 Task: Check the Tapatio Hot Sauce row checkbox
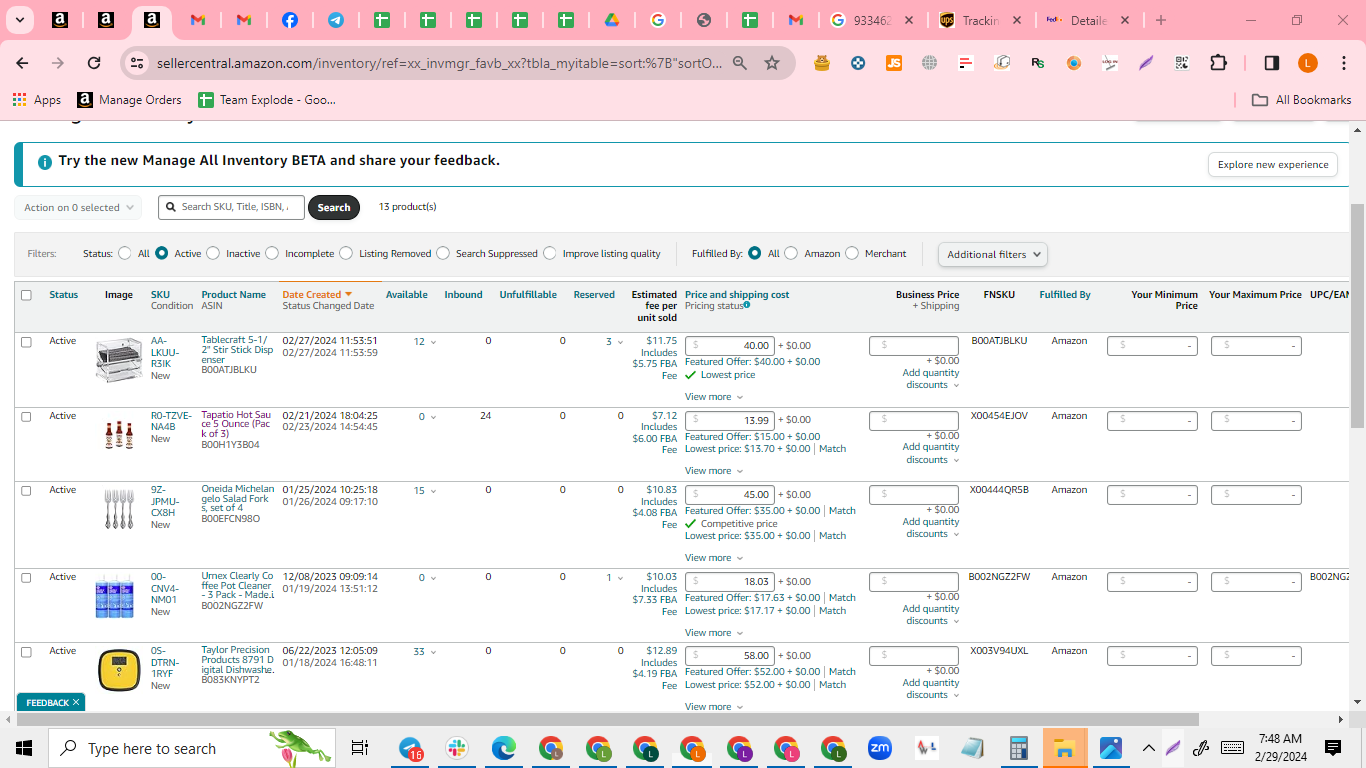(26, 416)
